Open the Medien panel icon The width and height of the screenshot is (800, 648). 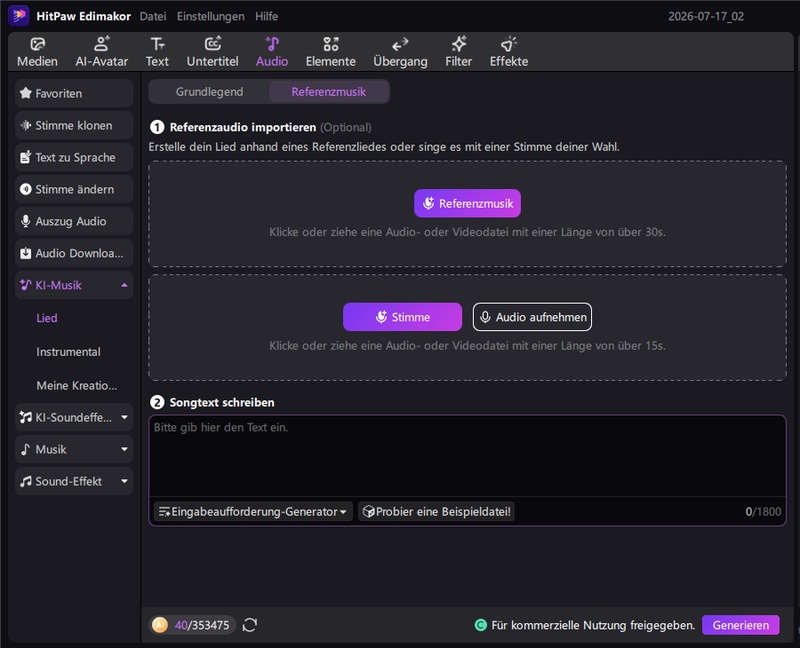[x=37, y=52]
